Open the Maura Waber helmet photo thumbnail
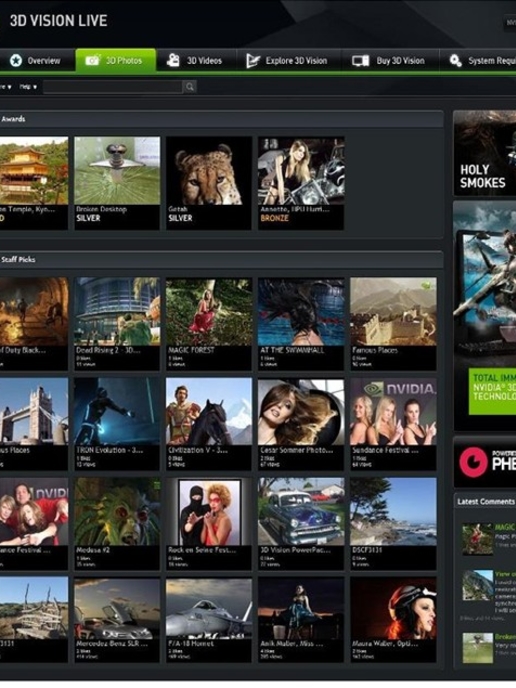516x688 pixels. 393,608
